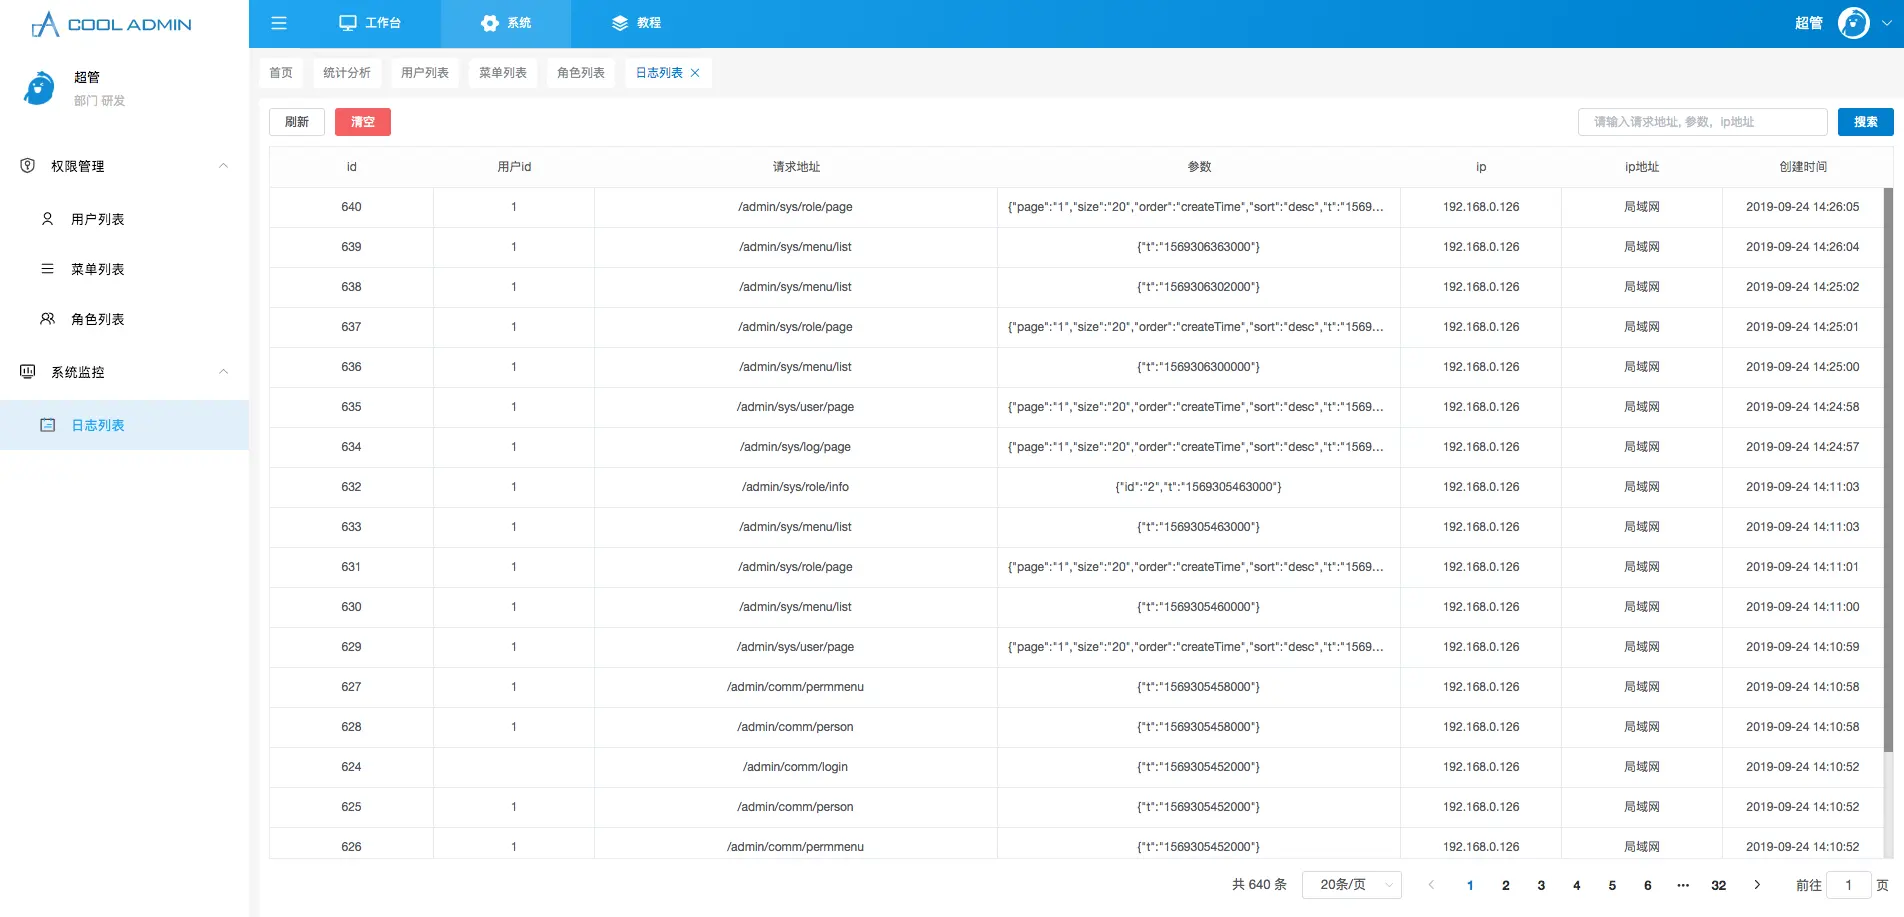This screenshot has width=1904, height=917.
Task: Go to the previous page arrow
Action: 1431,885
